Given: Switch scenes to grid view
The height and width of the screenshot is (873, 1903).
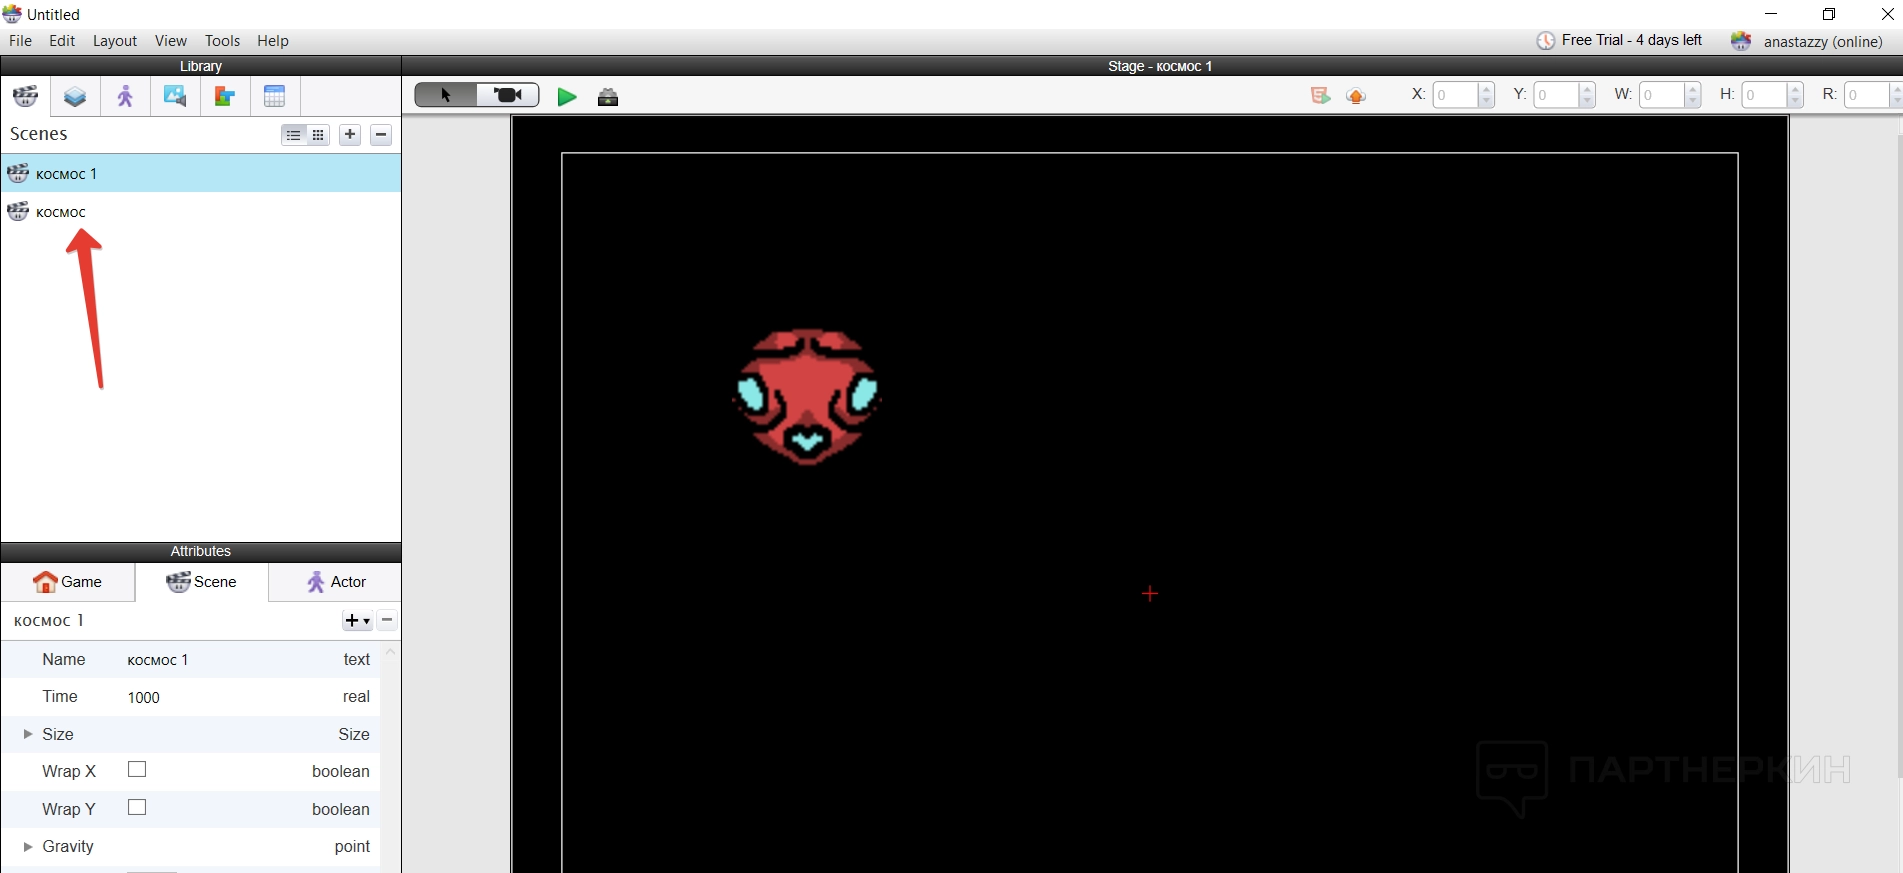Looking at the screenshot, I should coord(318,135).
